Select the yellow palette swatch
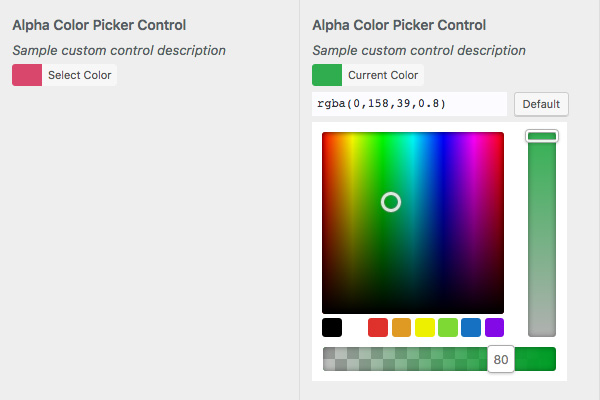The height and width of the screenshot is (400, 600). (x=425, y=327)
